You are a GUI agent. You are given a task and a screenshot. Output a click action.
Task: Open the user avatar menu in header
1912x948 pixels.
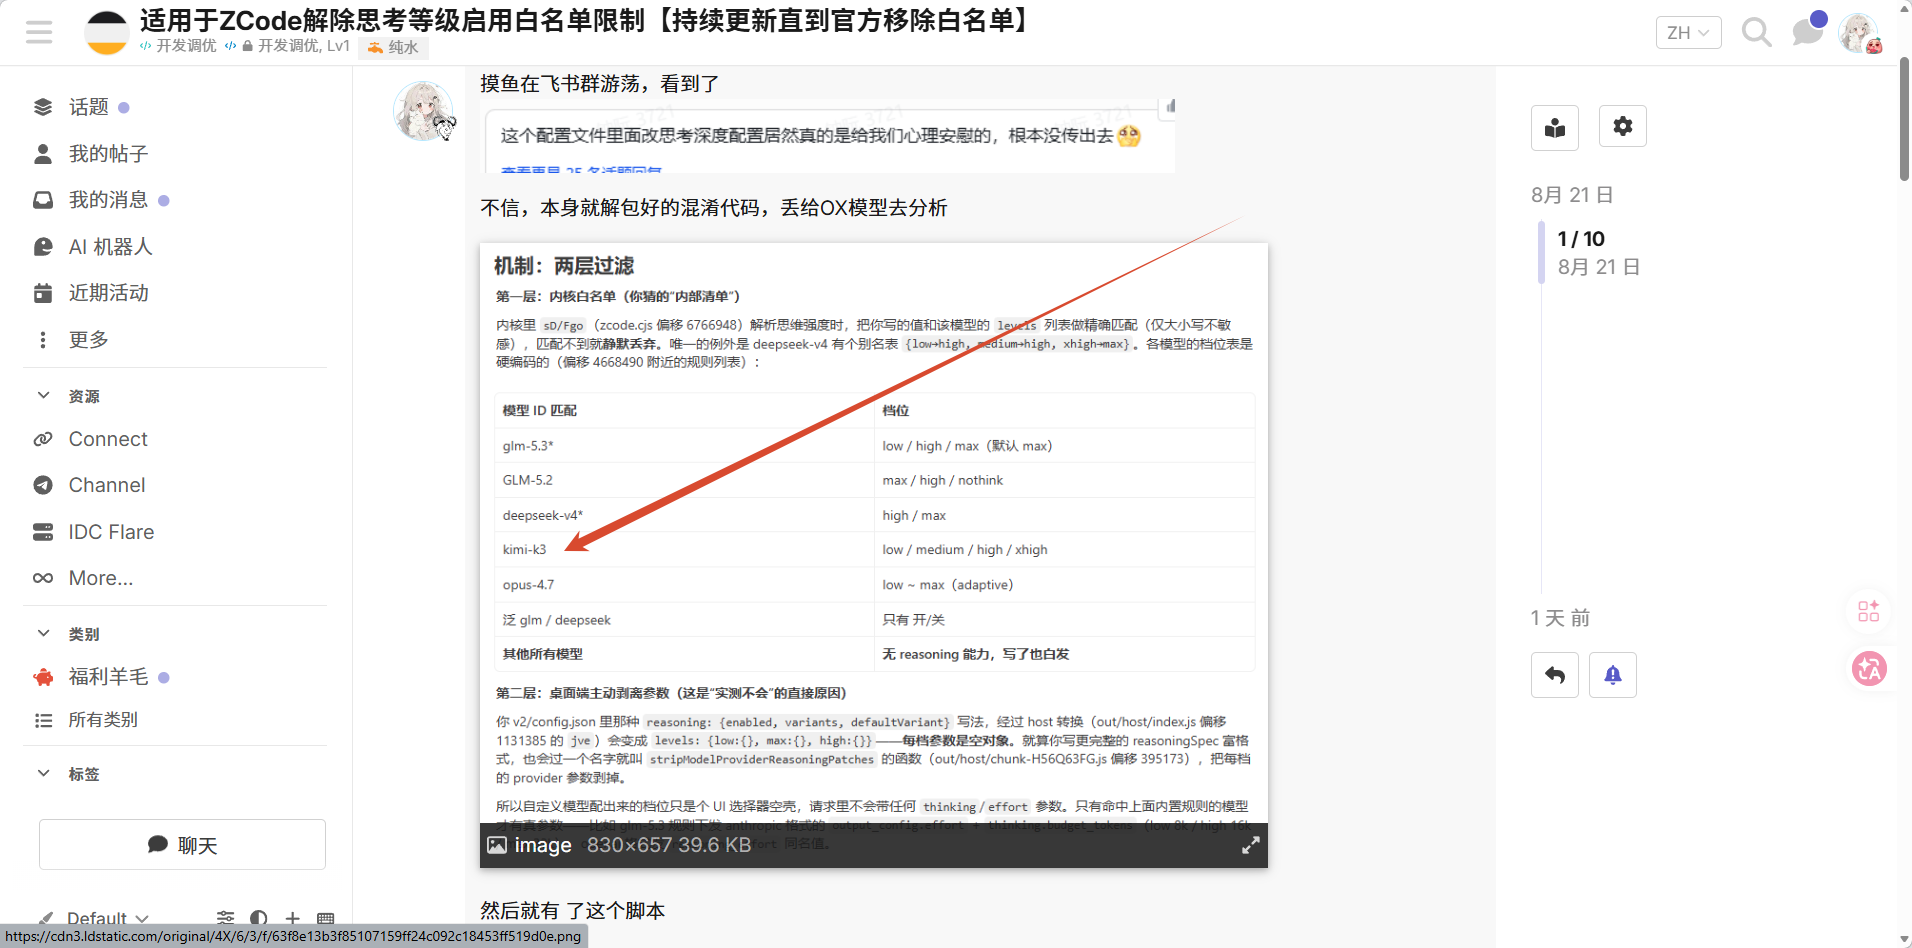(1859, 33)
